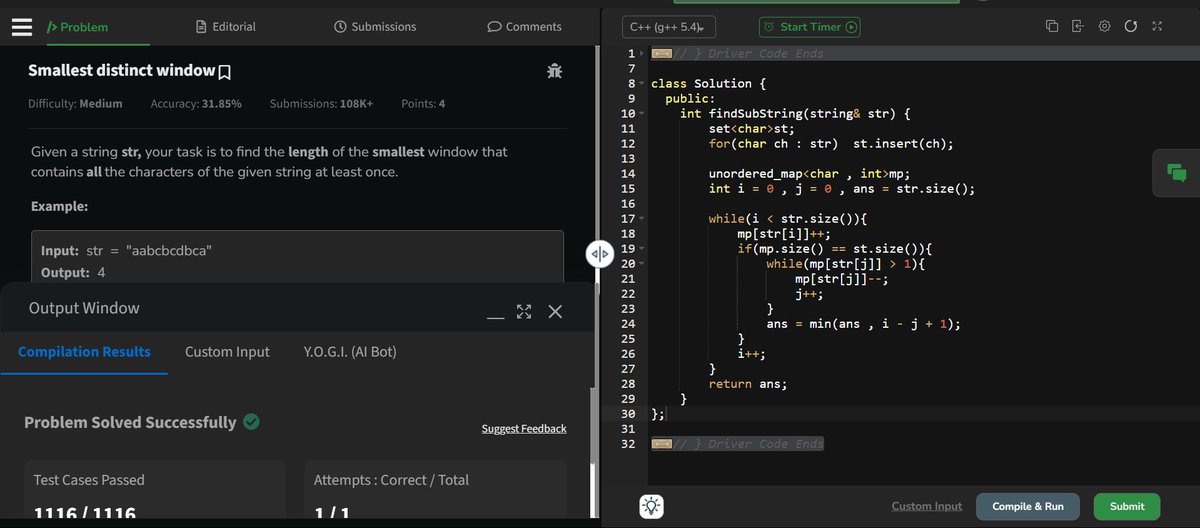
Task: Collapse the inner while fold at line 20
Action: coord(641,264)
